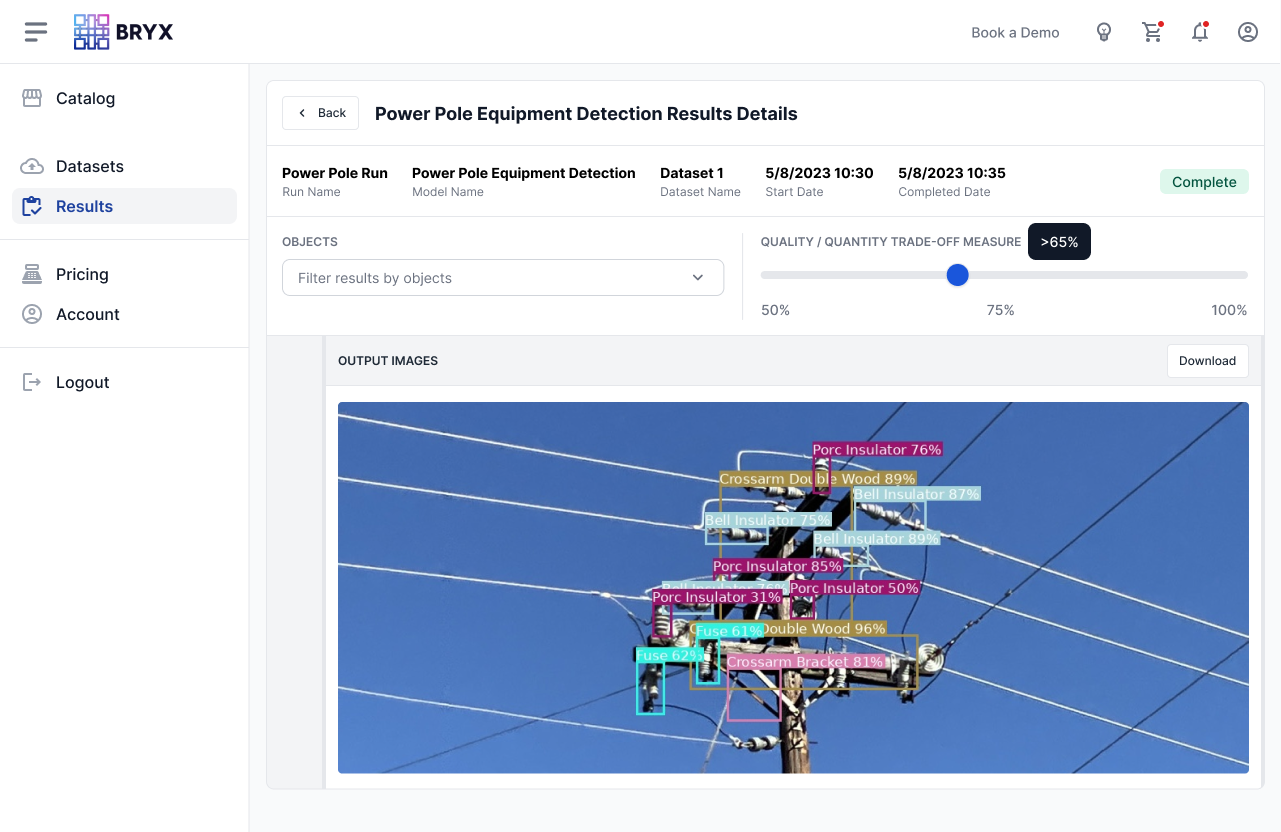Open the hamburger menu icon

pyautogui.click(x=36, y=32)
